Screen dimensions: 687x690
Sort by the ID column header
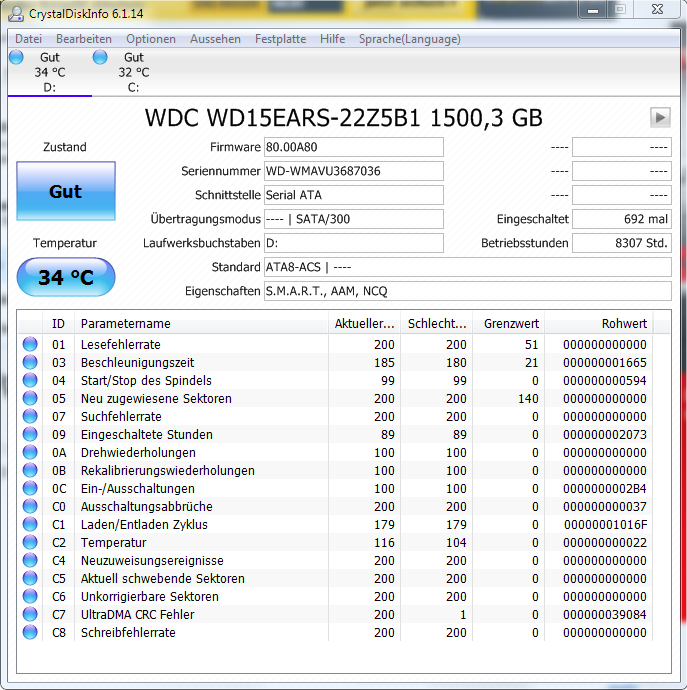tap(58, 323)
